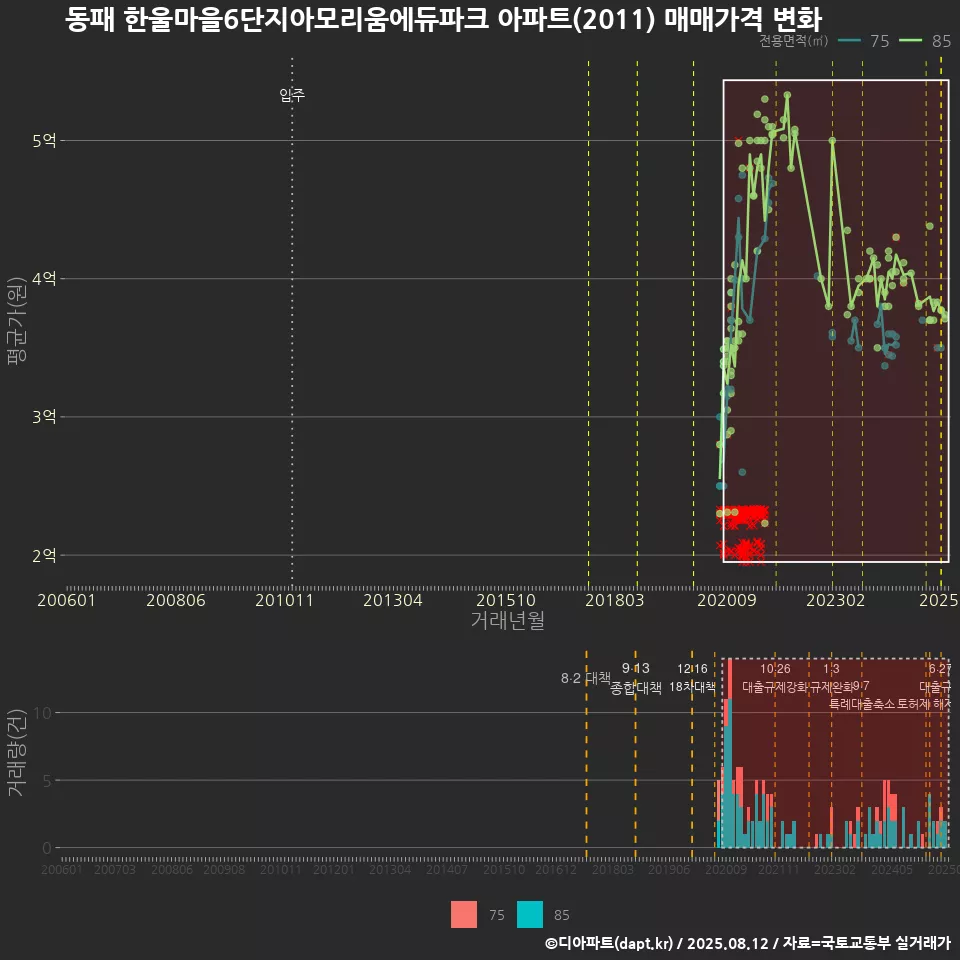Click the 2억 price axis label
This screenshot has height=960, width=960.
(x=44, y=555)
